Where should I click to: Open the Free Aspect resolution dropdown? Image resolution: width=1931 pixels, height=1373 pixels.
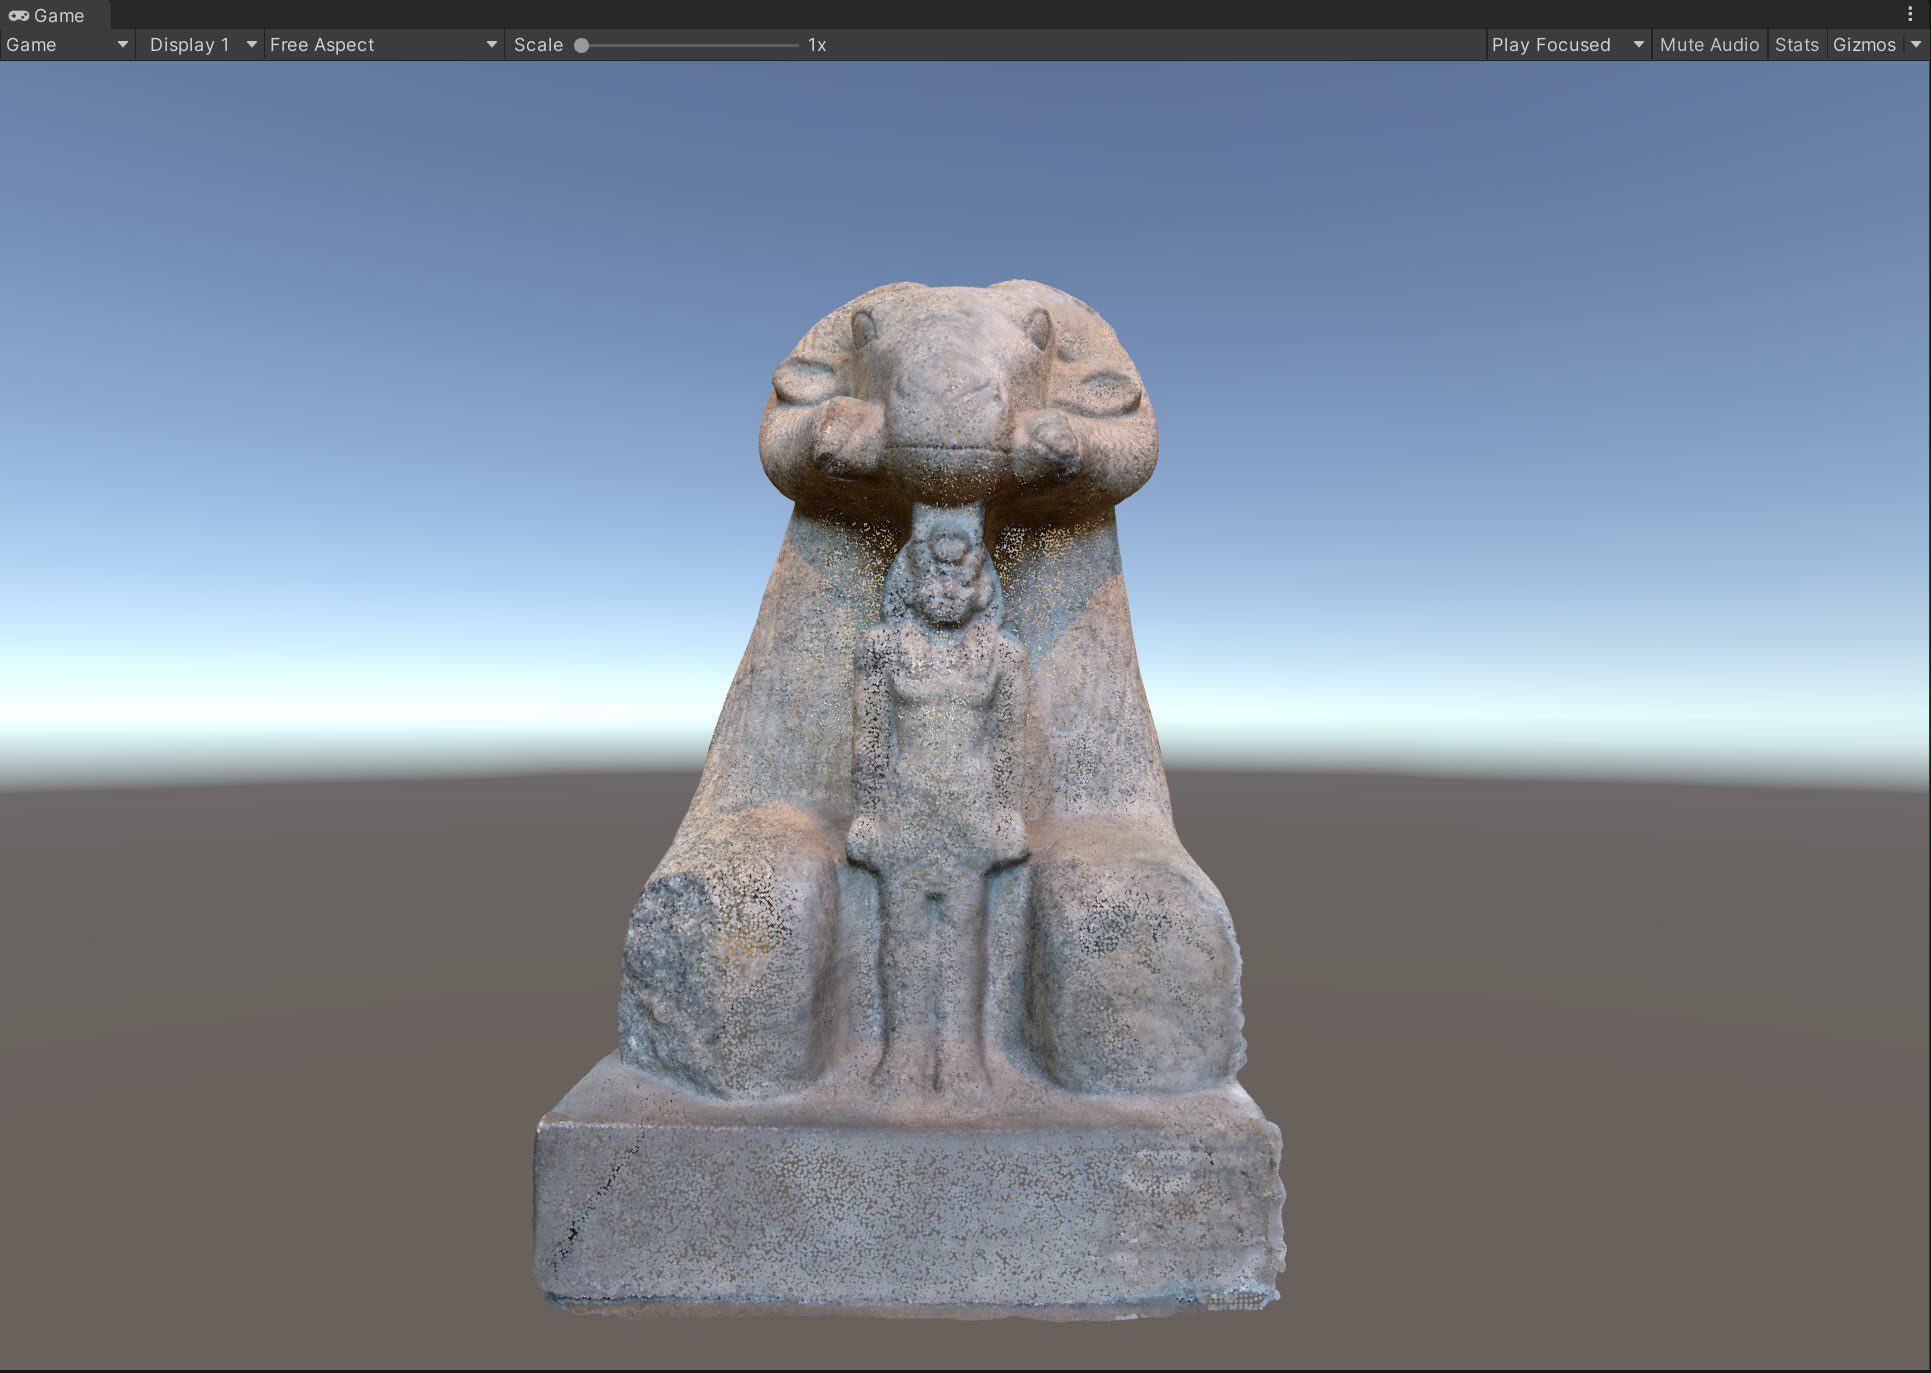click(x=383, y=45)
